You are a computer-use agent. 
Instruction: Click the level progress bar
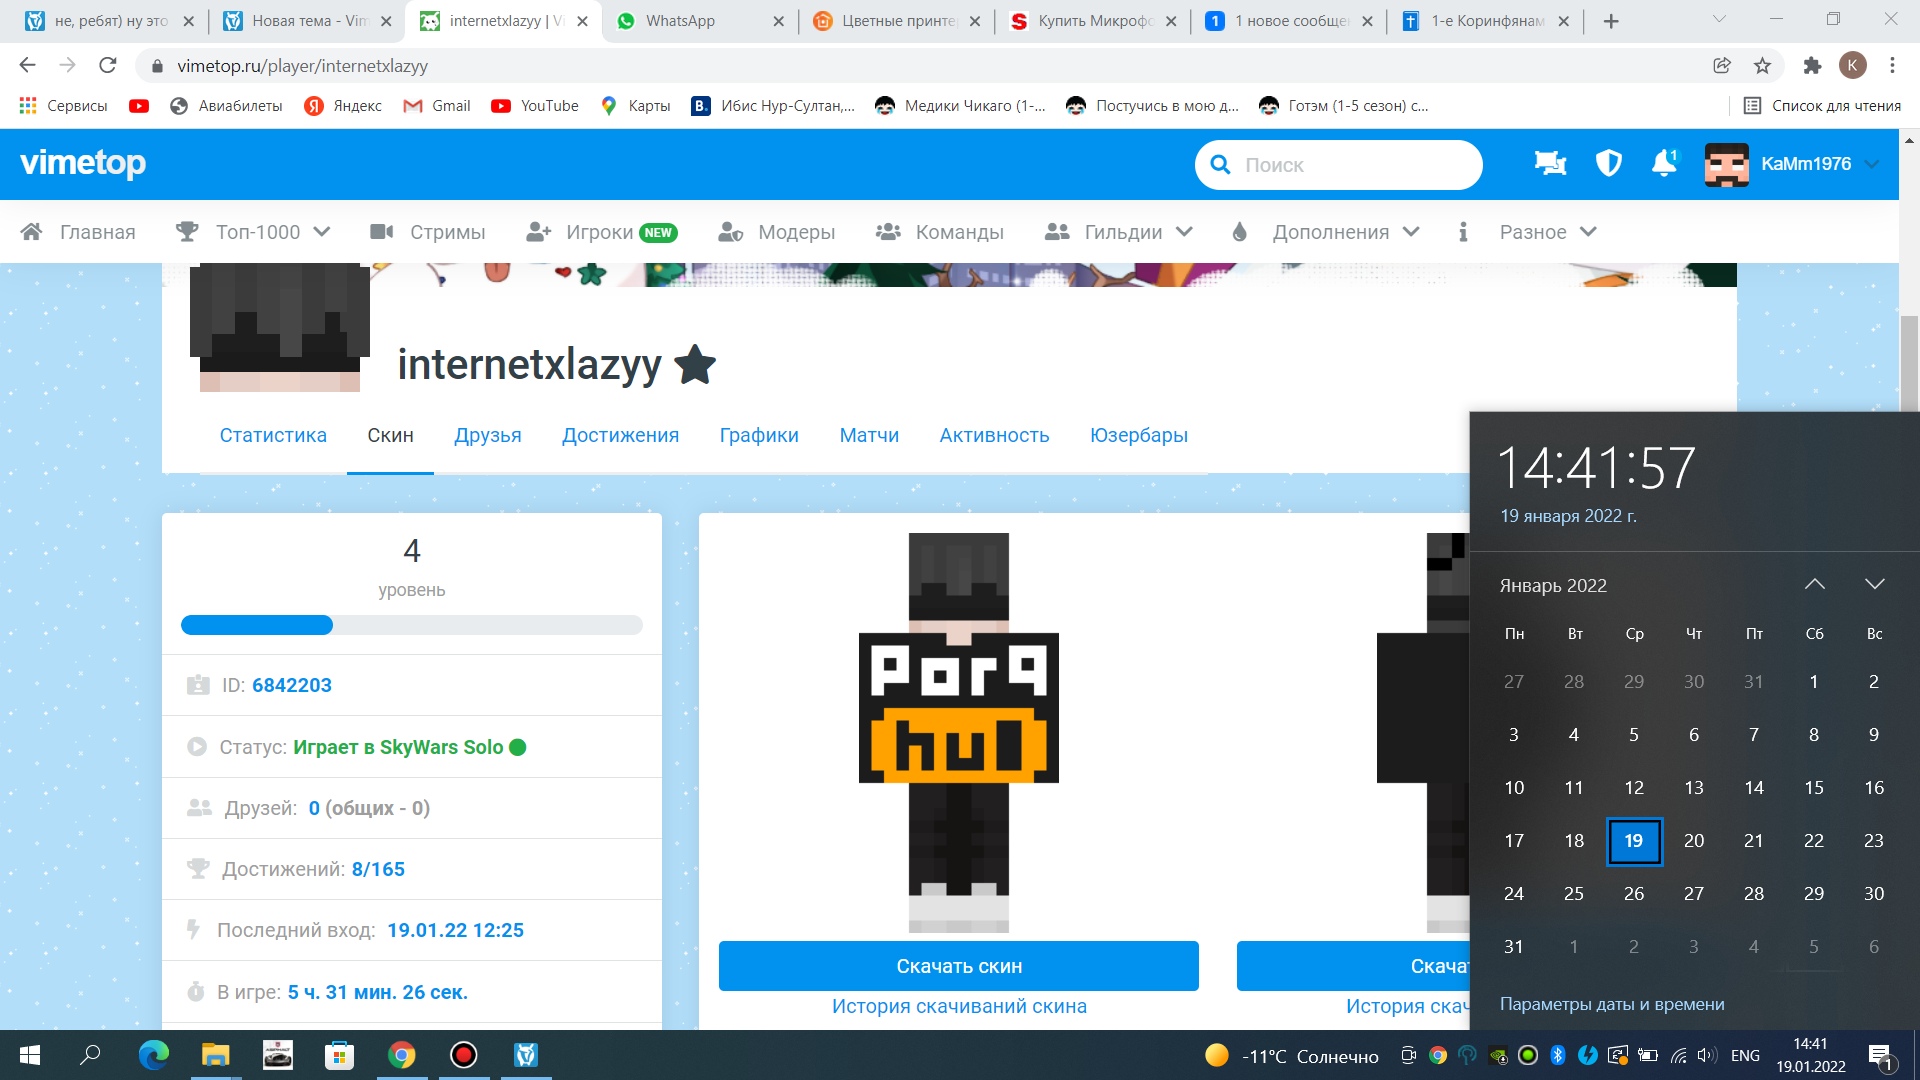(x=411, y=625)
